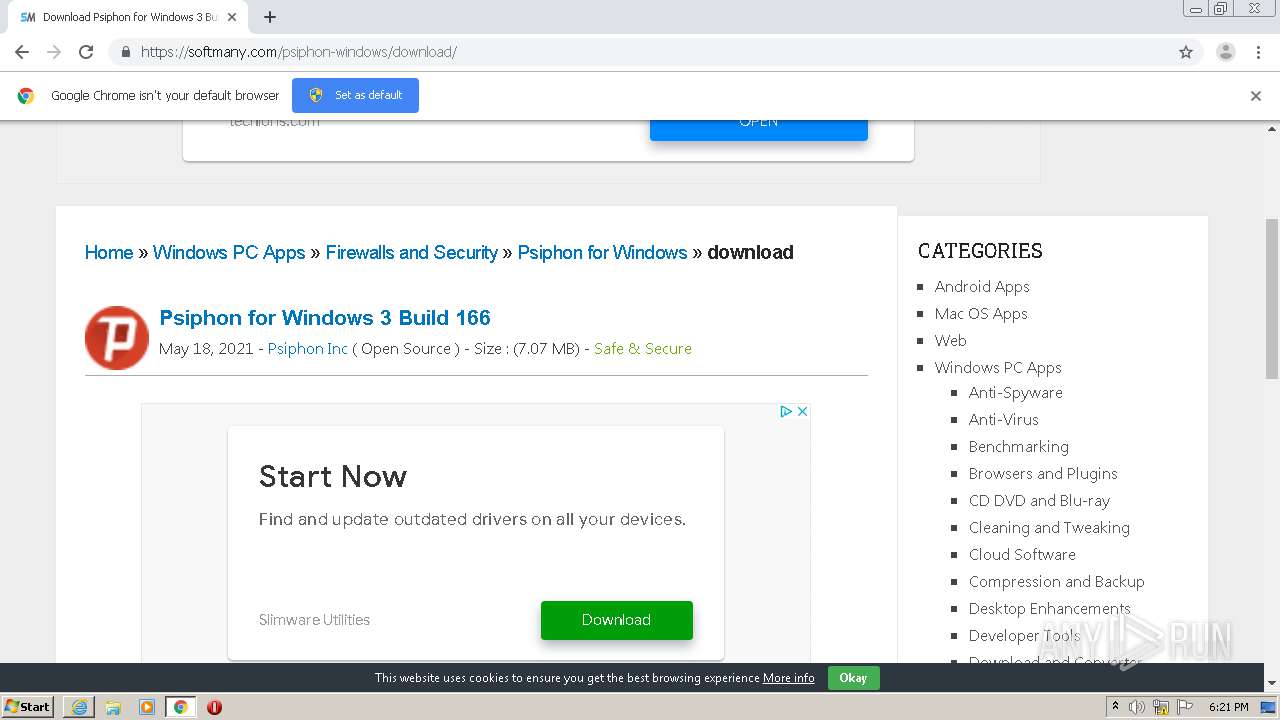Click the taskbar clock showing 6:21 PM
Image resolution: width=1280 pixels, height=720 pixels.
(x=1228, y=707)
